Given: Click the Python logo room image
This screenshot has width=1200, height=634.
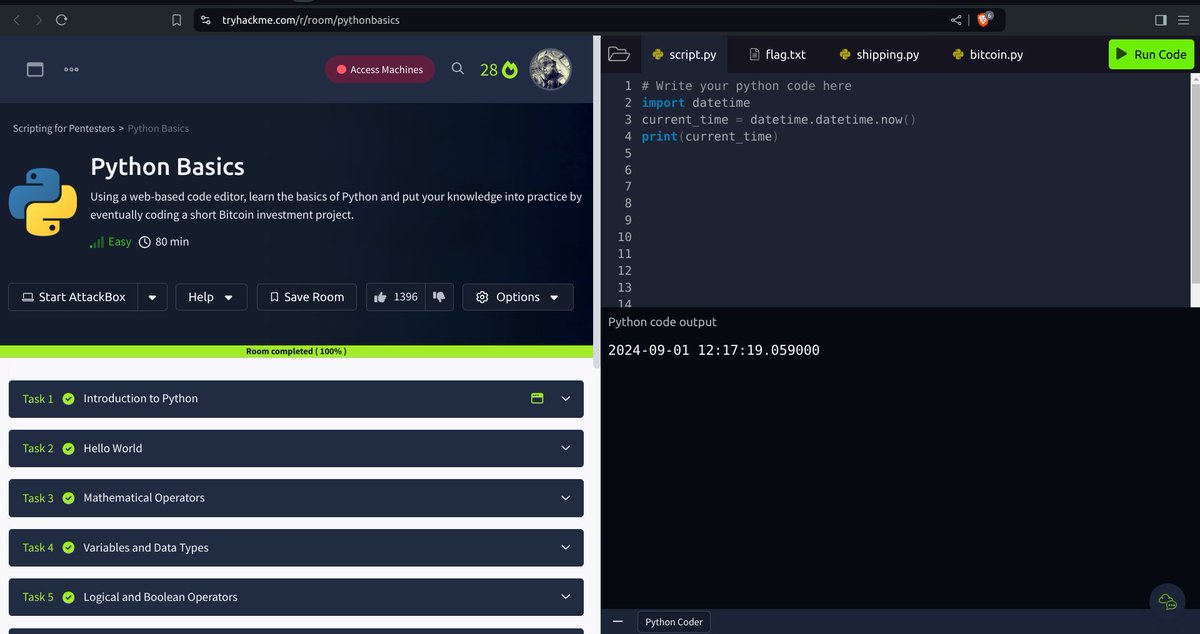Looking at the screenshot, I should [x=43, y=201].
